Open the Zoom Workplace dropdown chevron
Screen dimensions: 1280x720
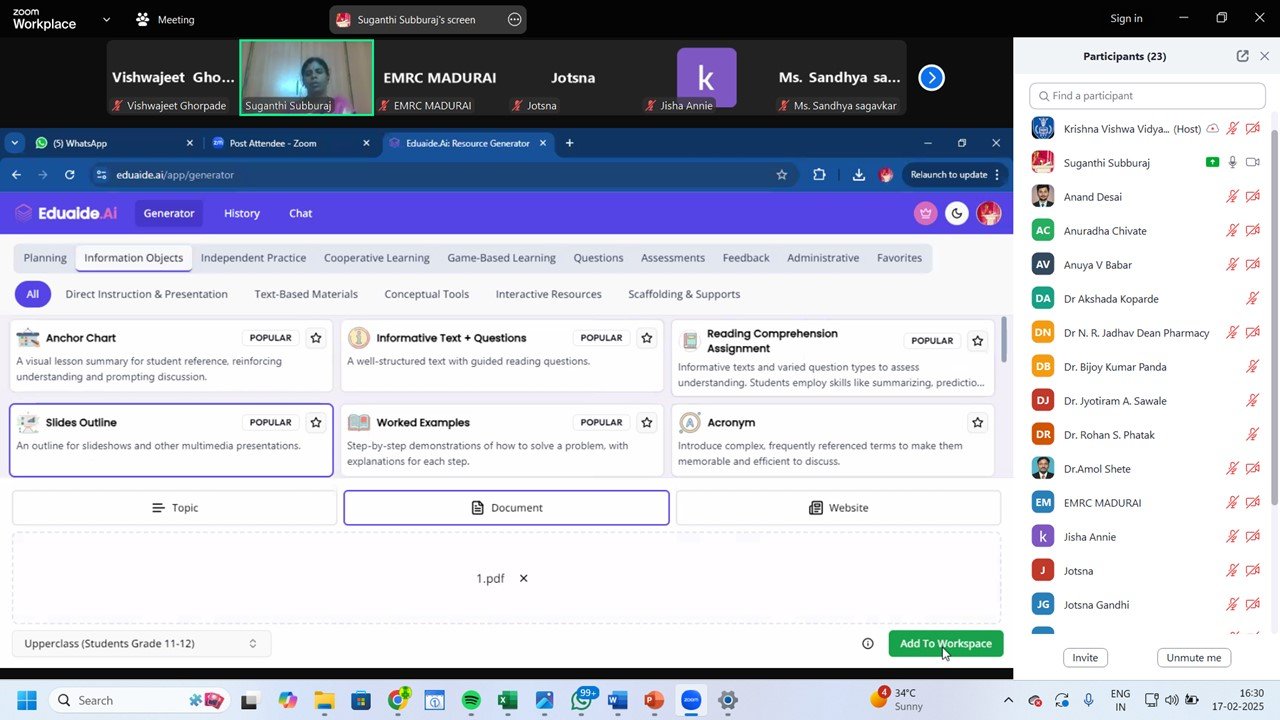coord(106,19)
